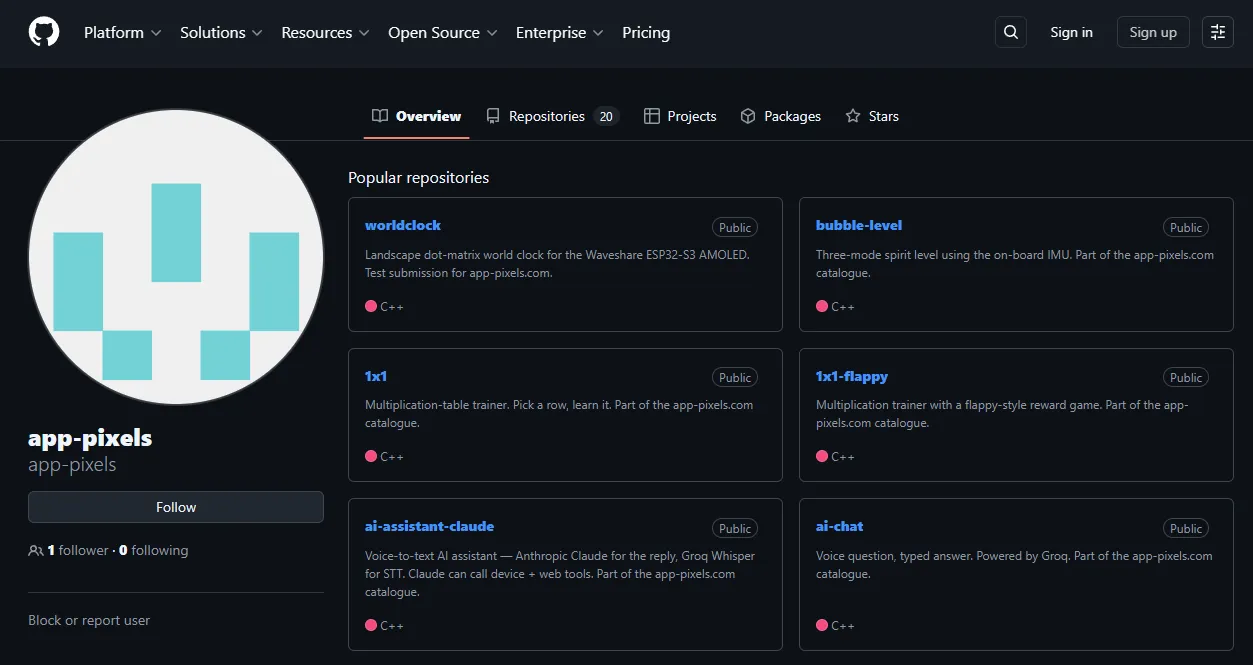
Task: Expand the Open Source dropdown menu
Action: coord(443,32)
